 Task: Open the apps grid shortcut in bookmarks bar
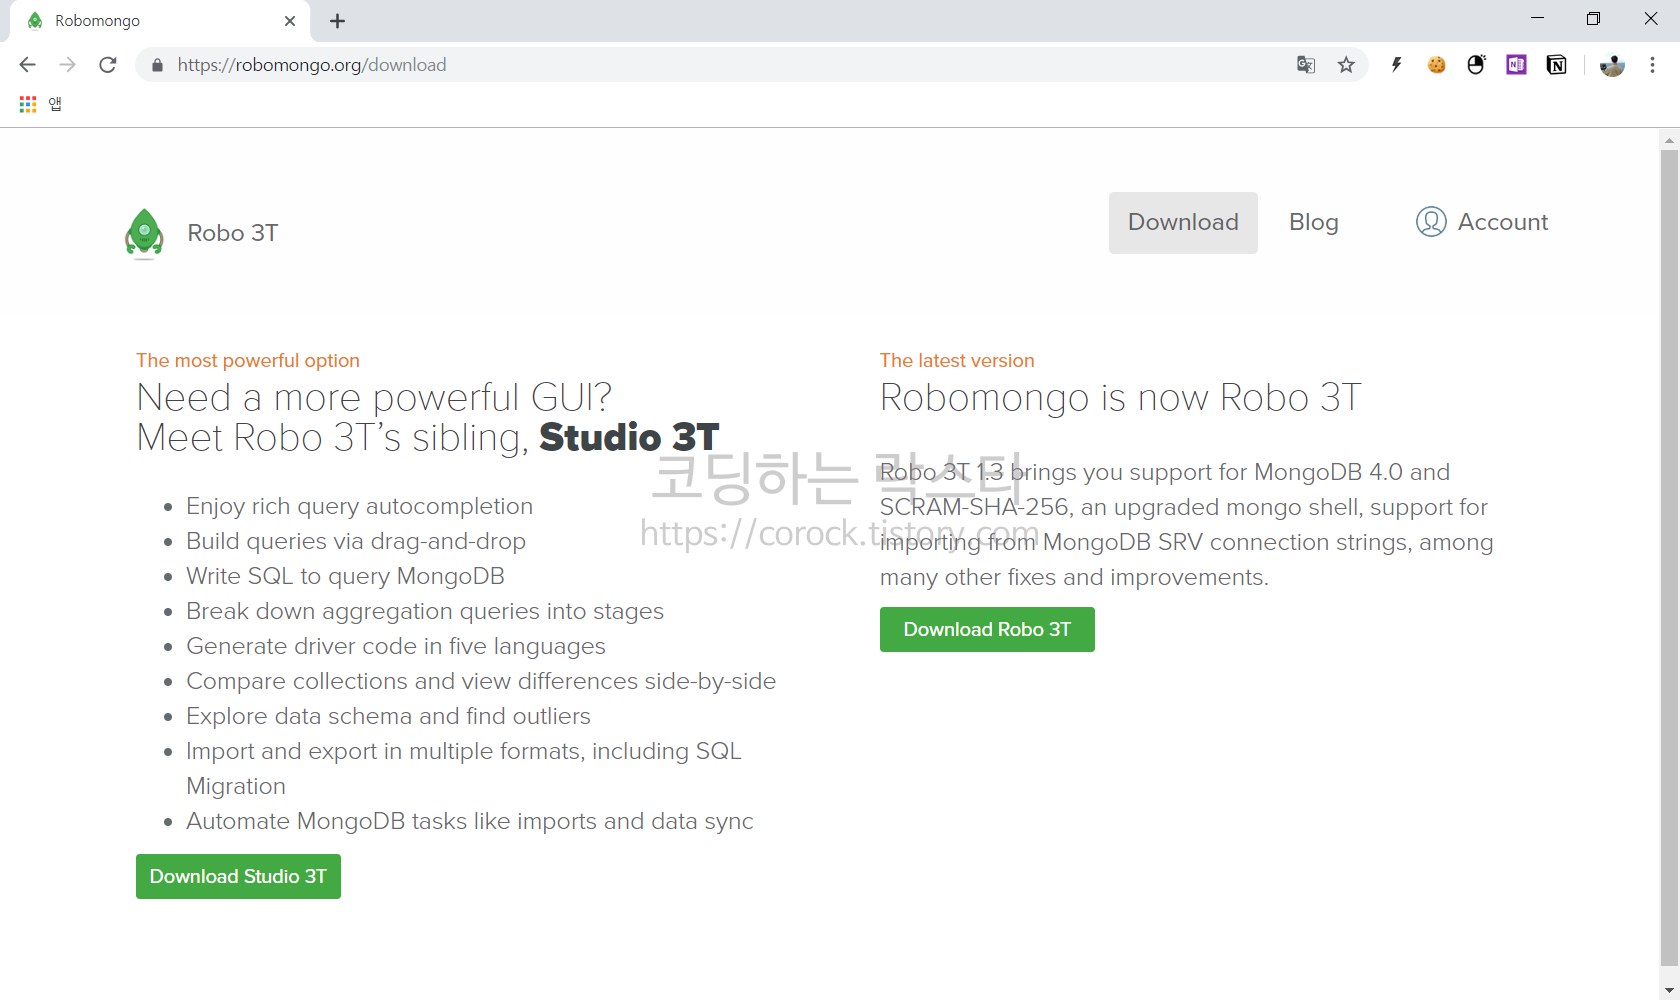tap(28, 104)
